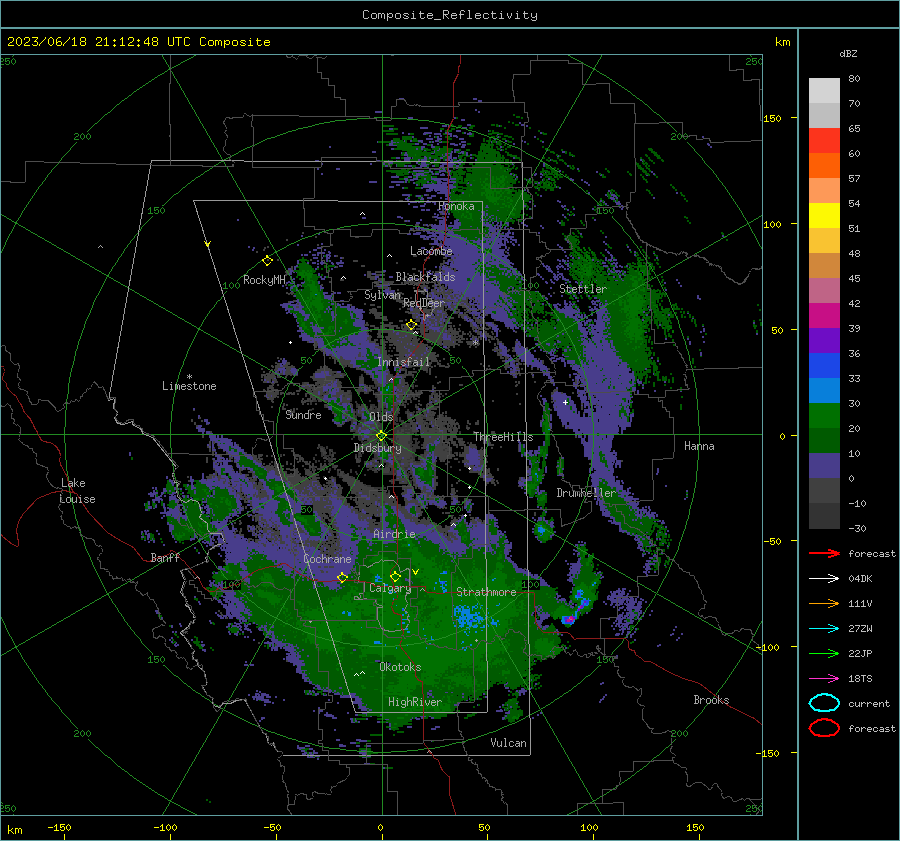Screen dimensions: 900x841
Task: Click the current legend label
Action: pyautogui.click(x=869, y=703)
